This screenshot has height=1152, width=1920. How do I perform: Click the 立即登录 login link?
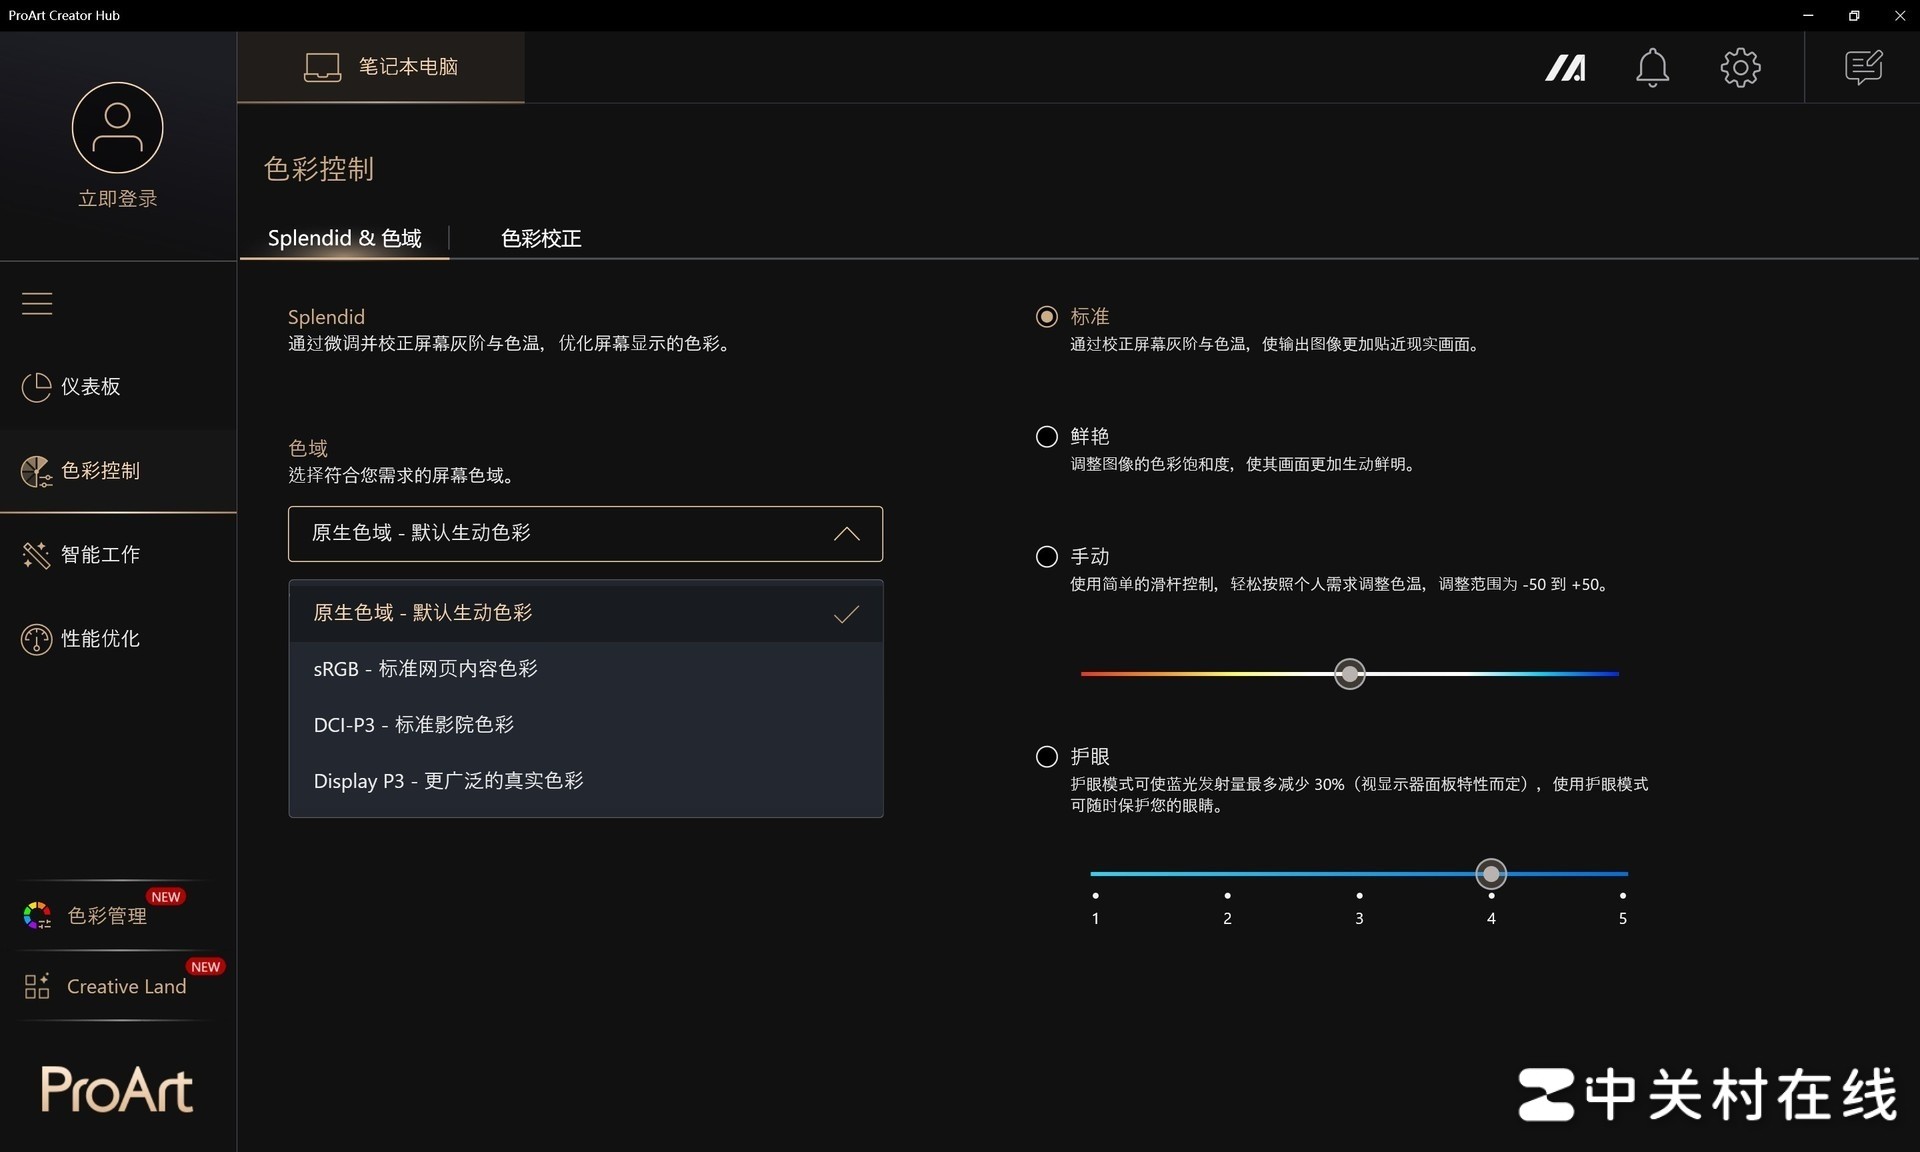pyautogui.click(x=118, y=199)
